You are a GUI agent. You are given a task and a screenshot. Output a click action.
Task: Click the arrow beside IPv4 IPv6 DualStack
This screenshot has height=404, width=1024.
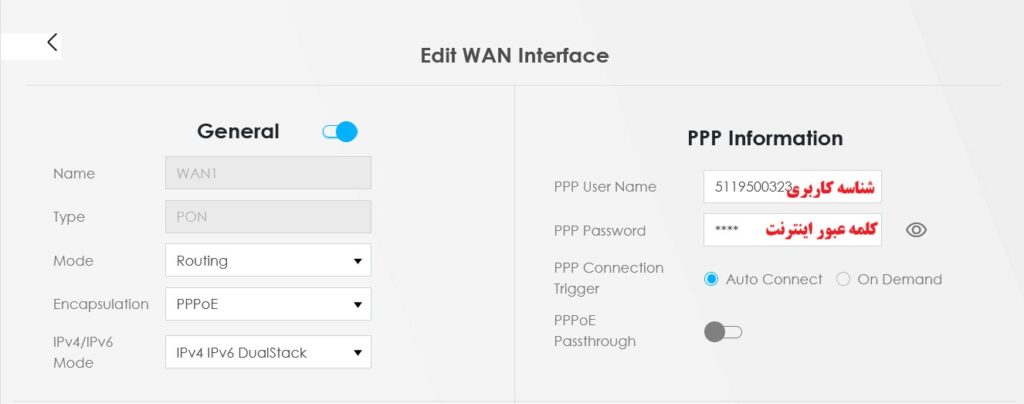coord(357,353)
